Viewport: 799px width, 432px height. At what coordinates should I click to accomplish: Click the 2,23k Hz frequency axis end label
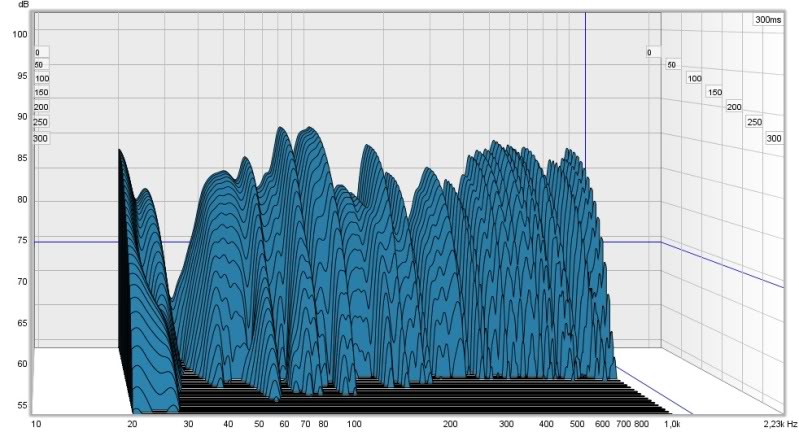point(780,424)
